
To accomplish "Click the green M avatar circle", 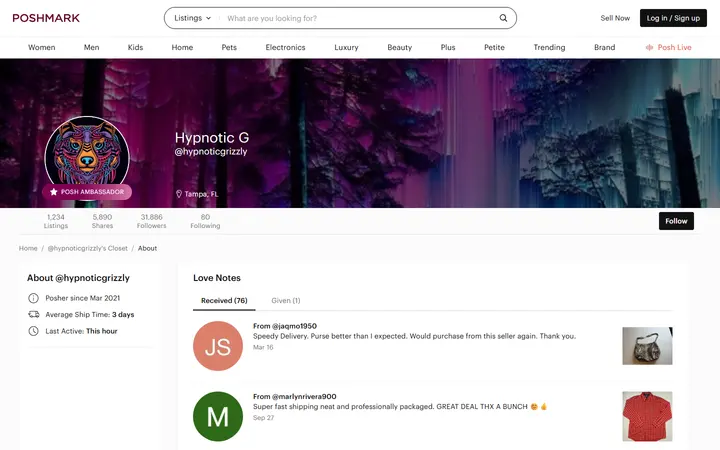I will tap(218, 416).
